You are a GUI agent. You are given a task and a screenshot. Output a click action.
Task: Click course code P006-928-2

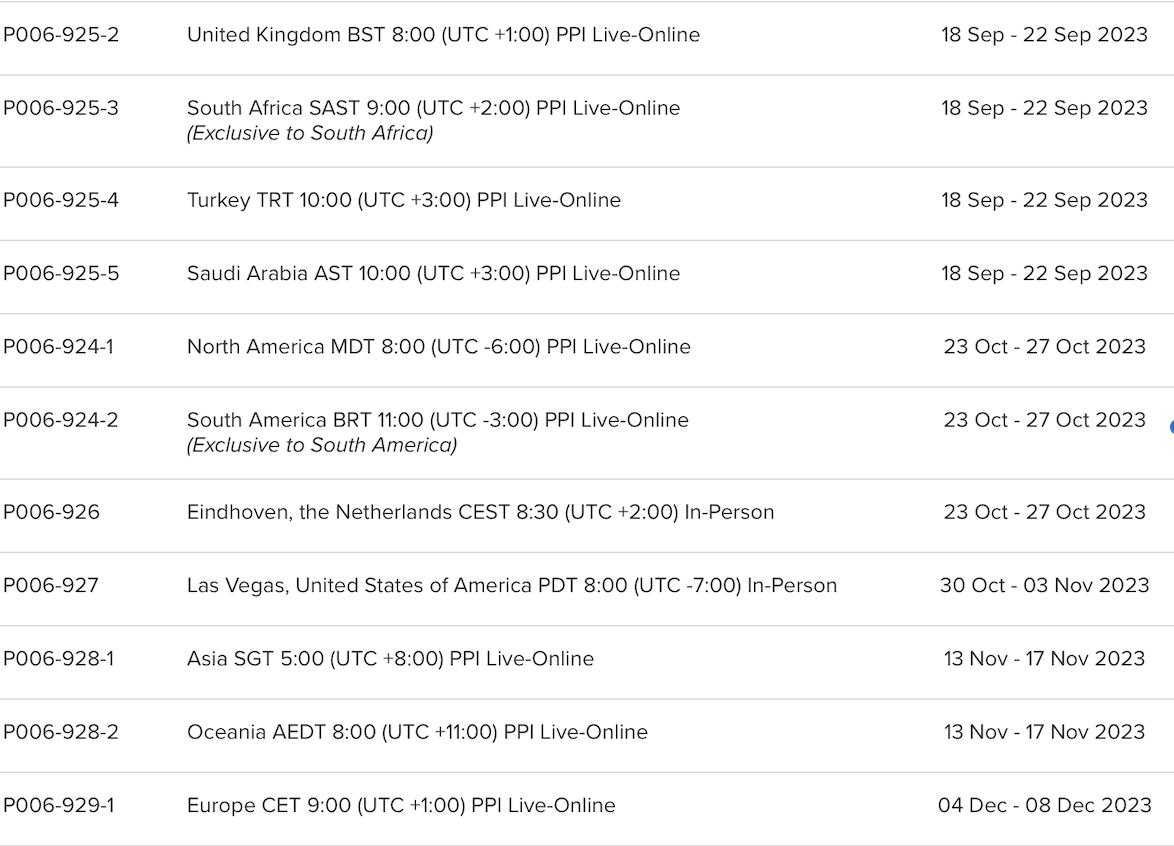61,732
